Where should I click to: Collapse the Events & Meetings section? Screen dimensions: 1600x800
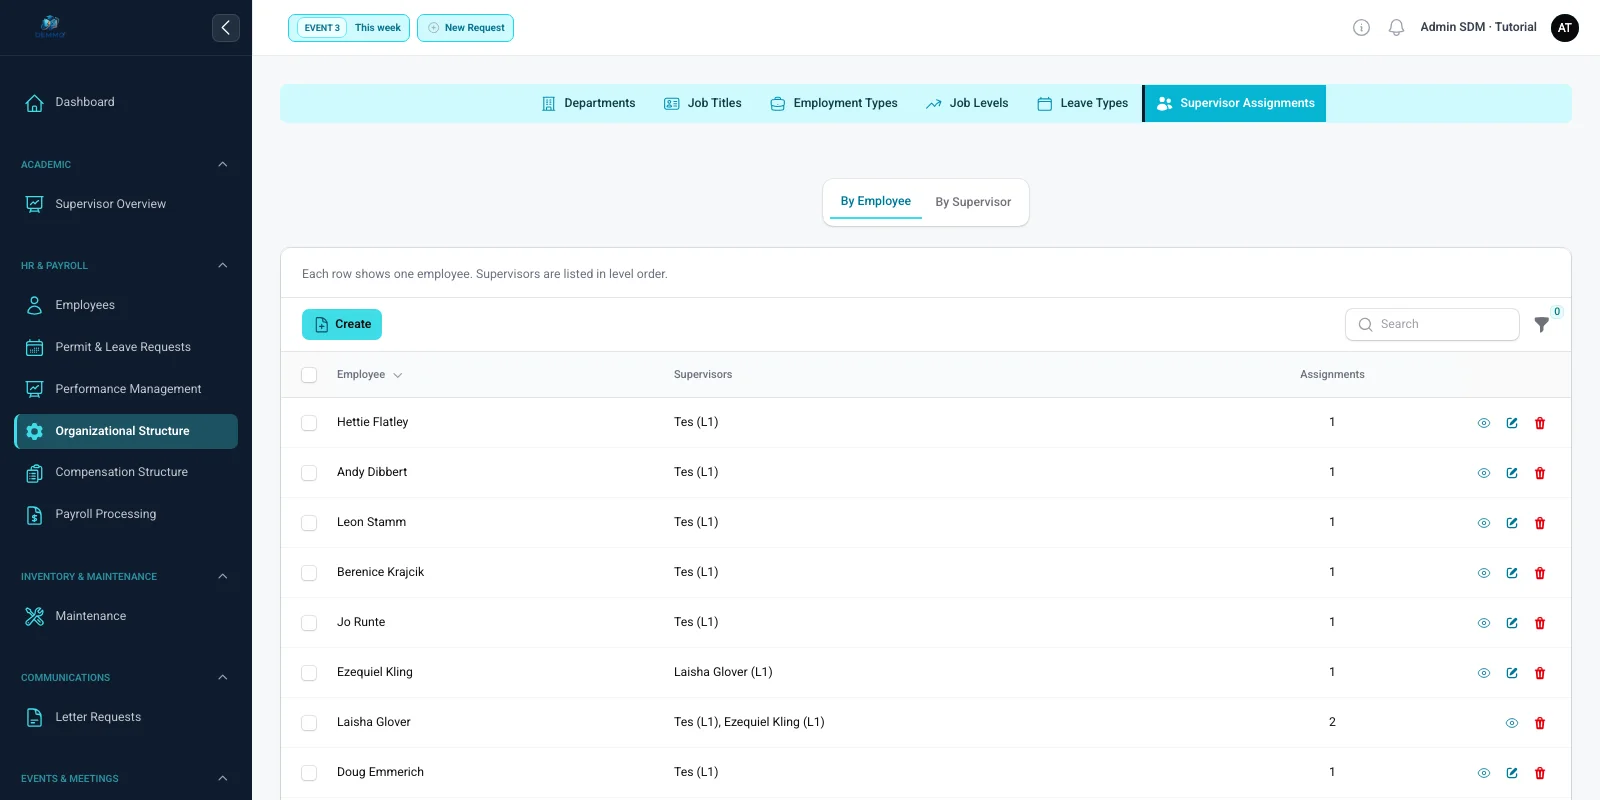[223, 778]
